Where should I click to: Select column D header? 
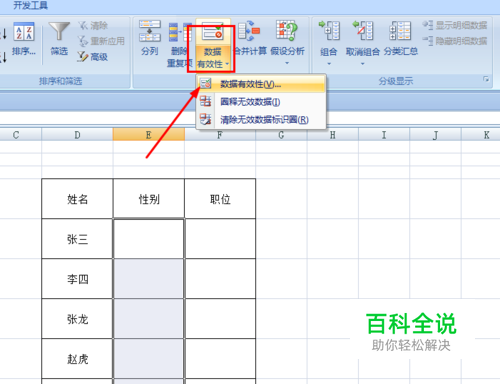[77, 135]
